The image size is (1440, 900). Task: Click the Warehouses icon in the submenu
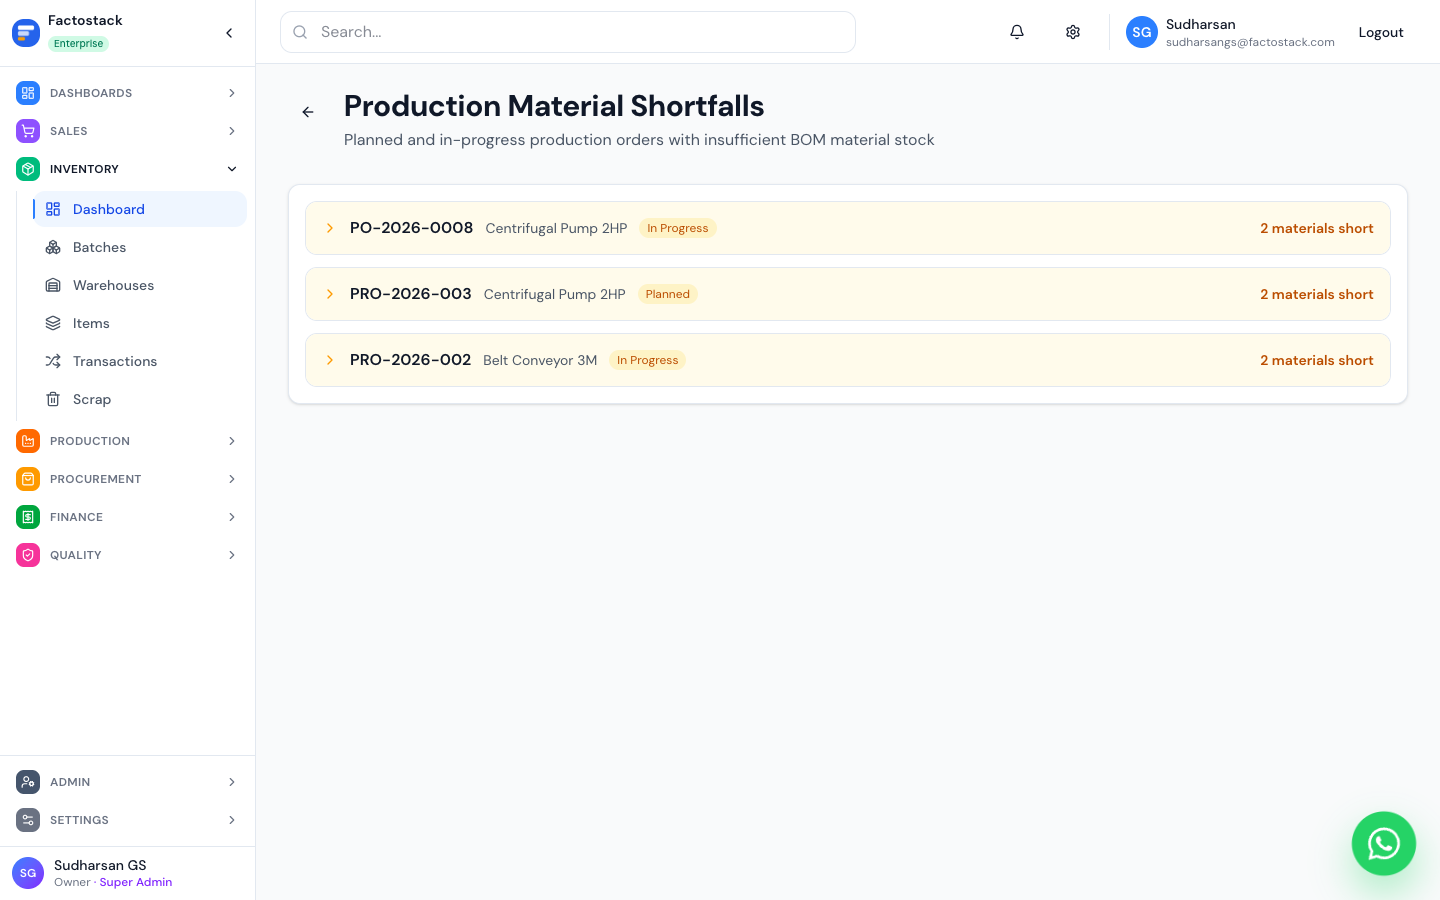(x=53, y=285)
